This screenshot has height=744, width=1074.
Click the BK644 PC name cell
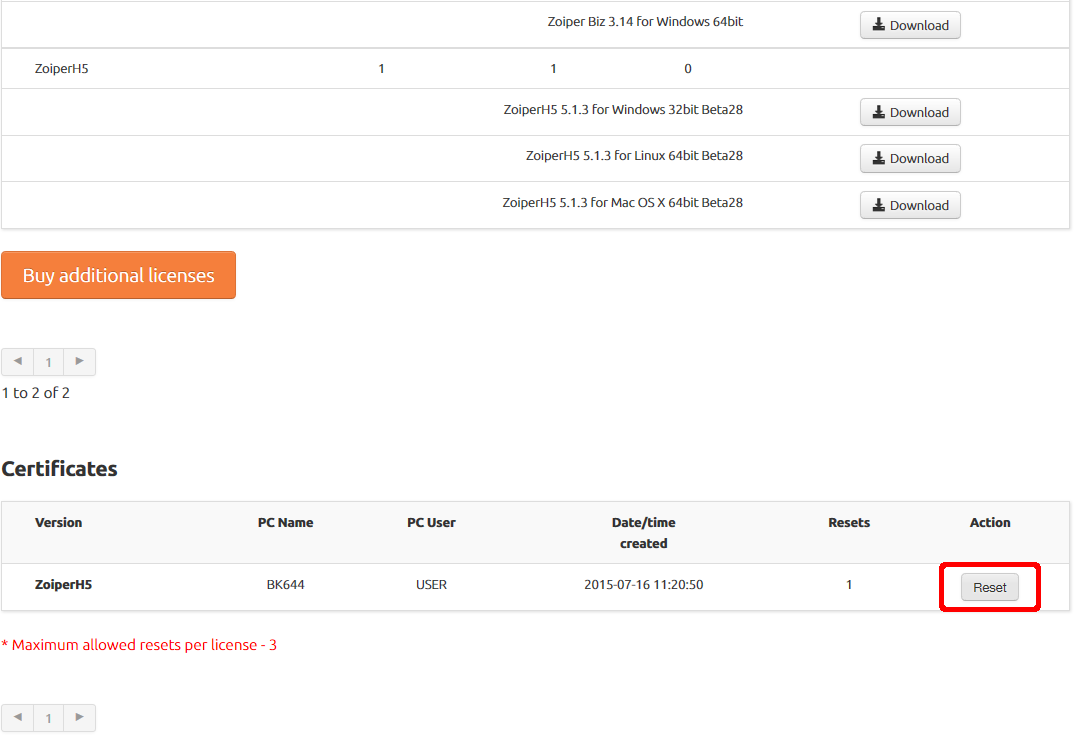[285, 585]
